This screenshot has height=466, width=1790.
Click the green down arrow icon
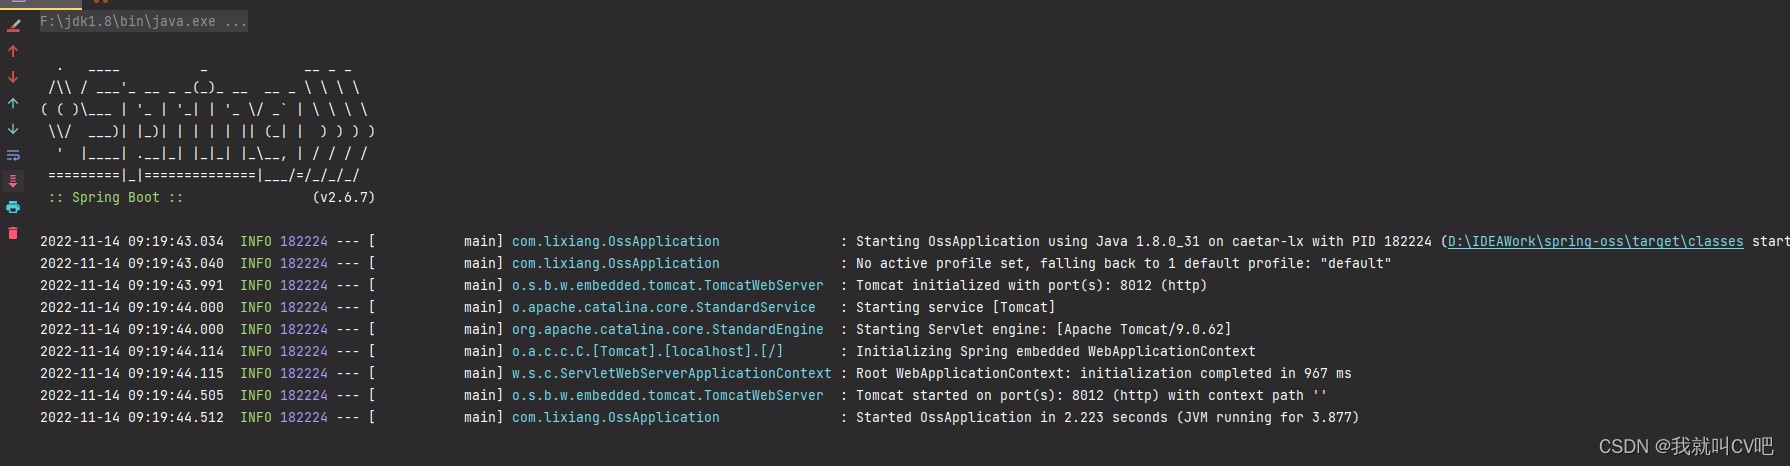coord(13,129)
